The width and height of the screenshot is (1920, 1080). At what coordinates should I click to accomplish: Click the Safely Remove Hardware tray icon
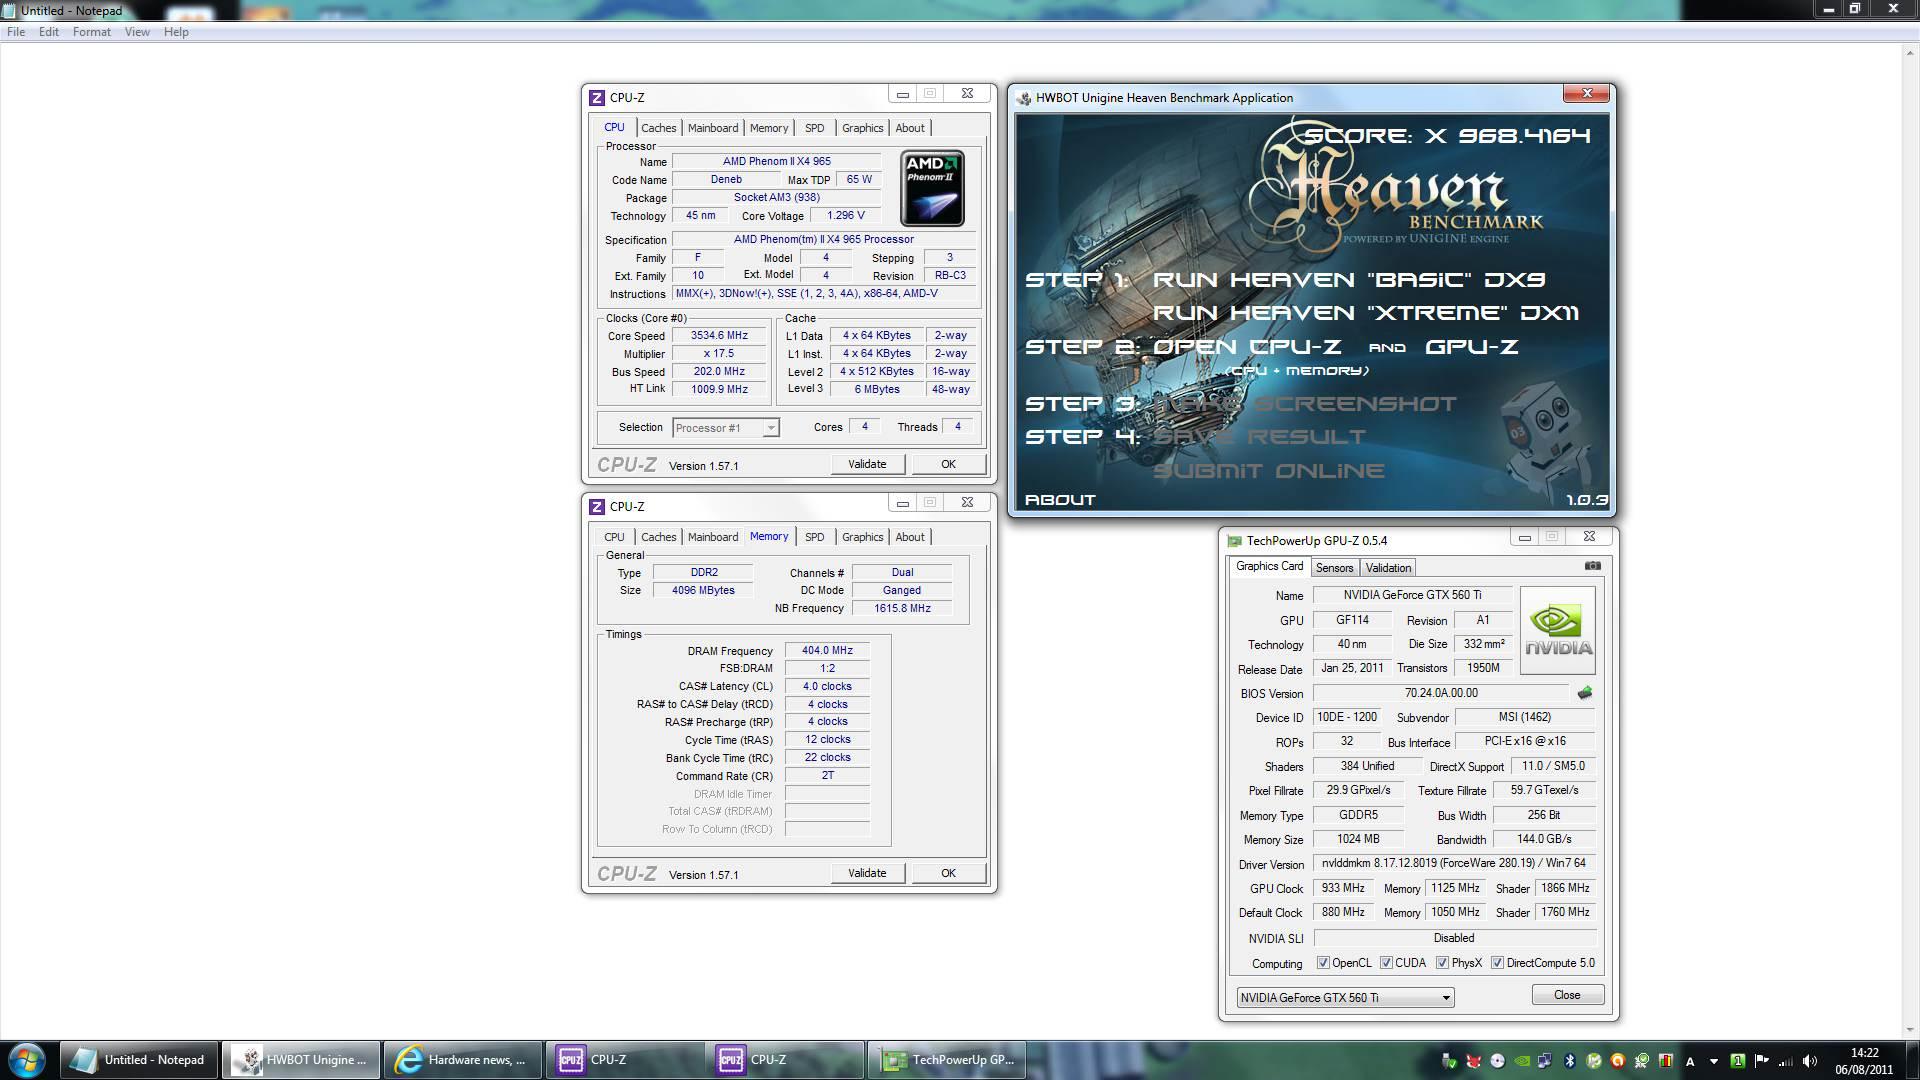pyautogui.click(x=1449, y=1061)
